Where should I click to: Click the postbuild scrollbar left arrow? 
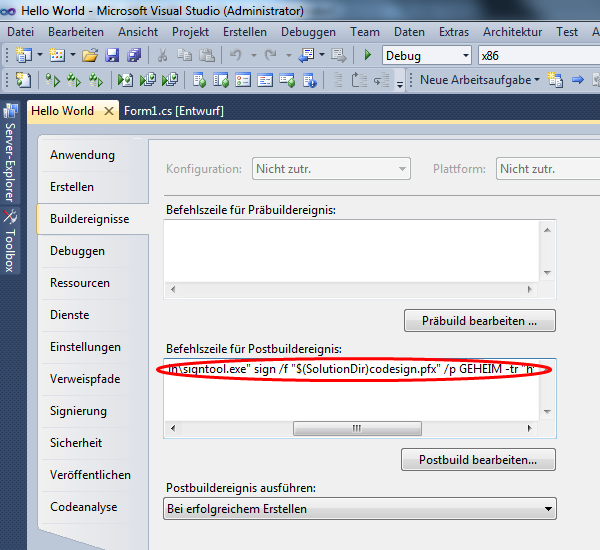pos(173,428)
